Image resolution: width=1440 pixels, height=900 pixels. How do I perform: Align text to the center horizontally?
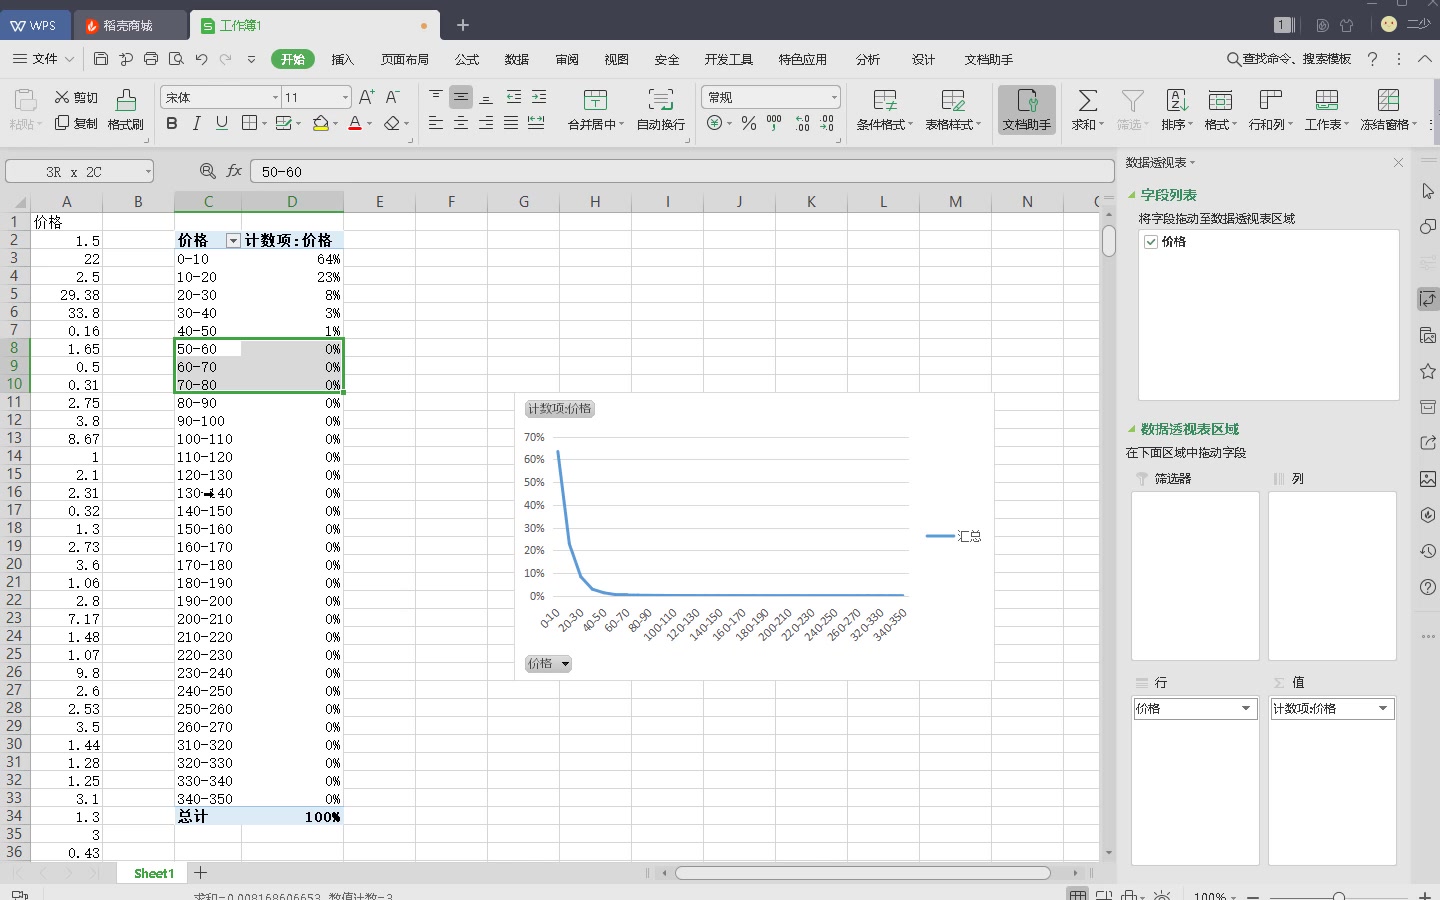[461, 123]
